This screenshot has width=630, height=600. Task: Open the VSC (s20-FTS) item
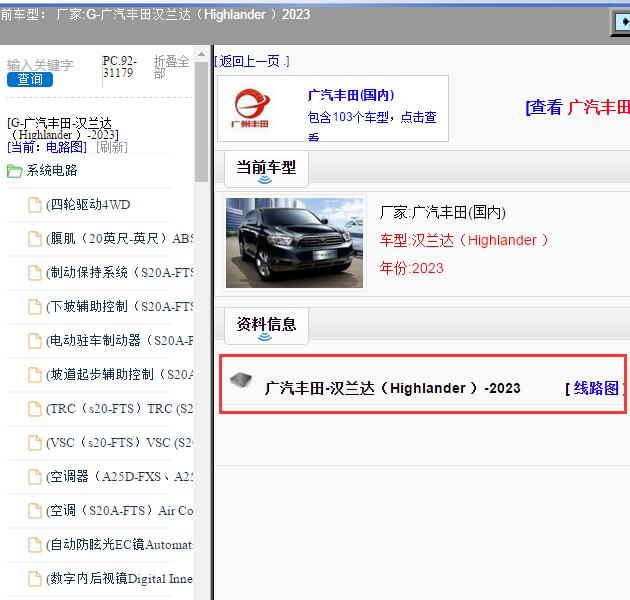119,442
